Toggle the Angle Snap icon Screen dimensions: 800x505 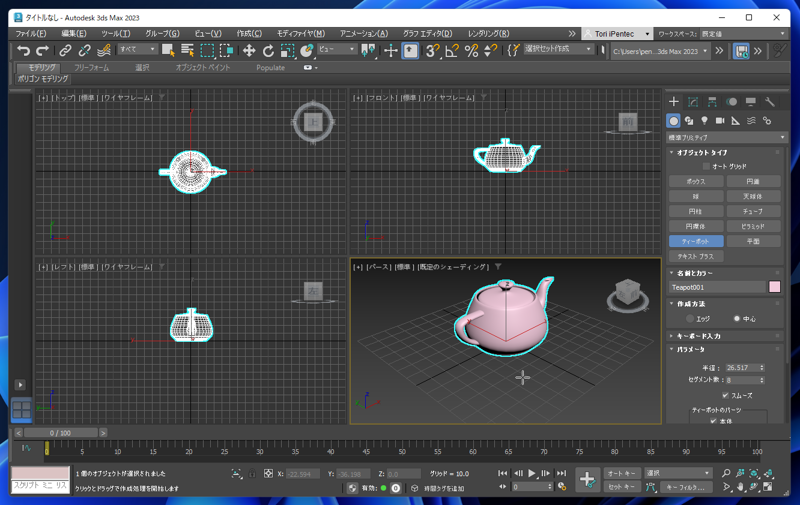pos(452,50)
